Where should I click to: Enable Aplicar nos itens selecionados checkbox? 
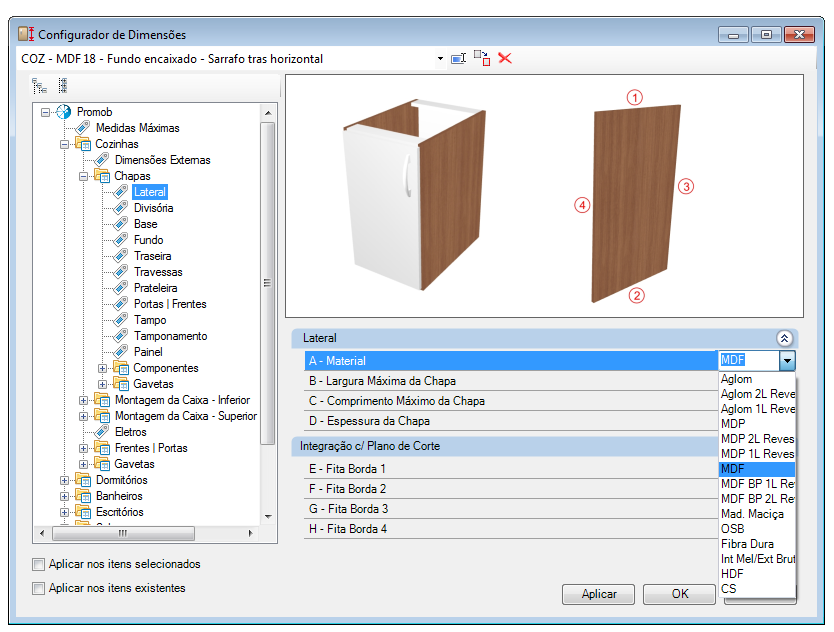38,564
